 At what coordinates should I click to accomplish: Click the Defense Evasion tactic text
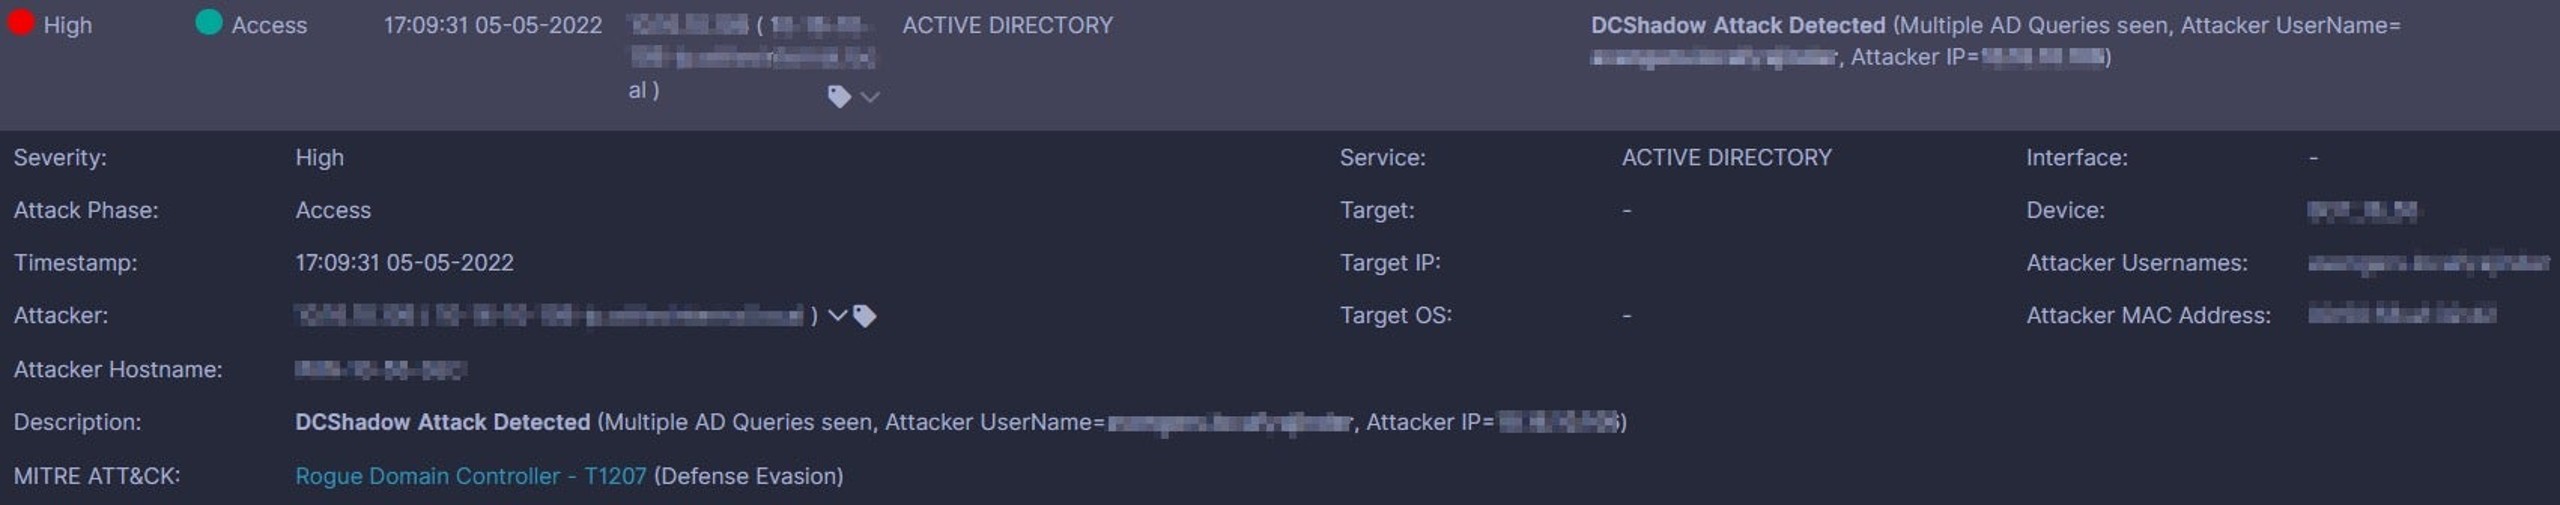pyautogui.click(x=748, y=476)
